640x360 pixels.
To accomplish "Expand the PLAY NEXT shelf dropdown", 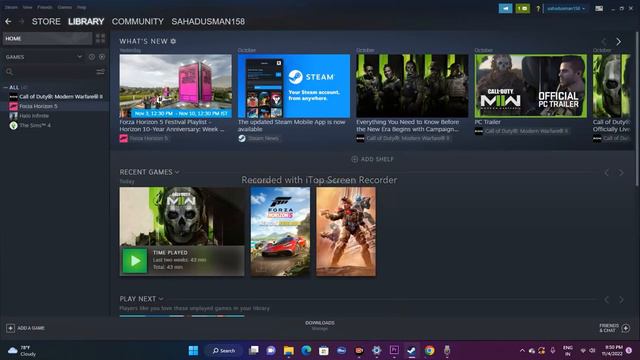I will coord(161,299).
